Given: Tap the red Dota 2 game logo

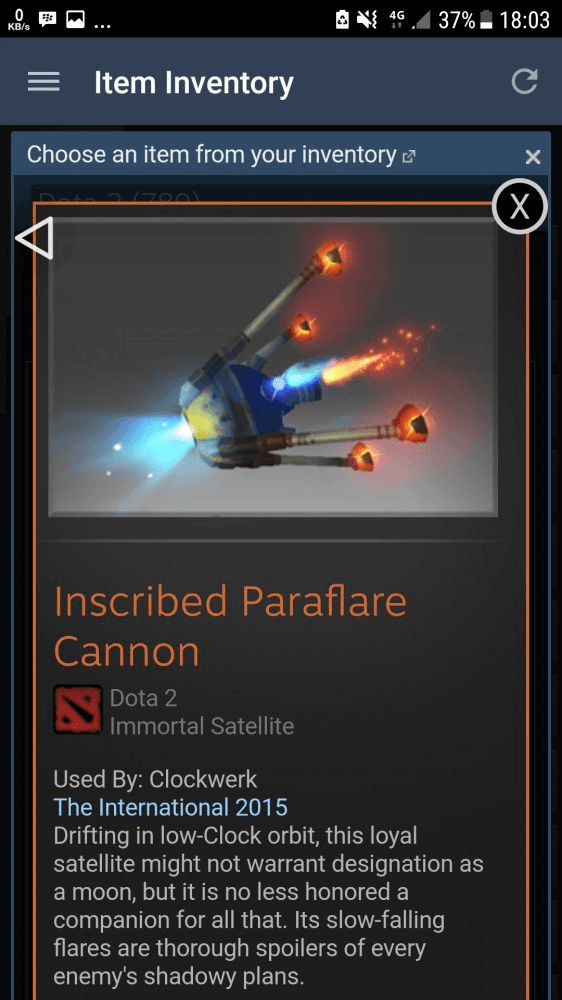Looking at the screenshot, I should pyautogui.click(x=78, y=709).
